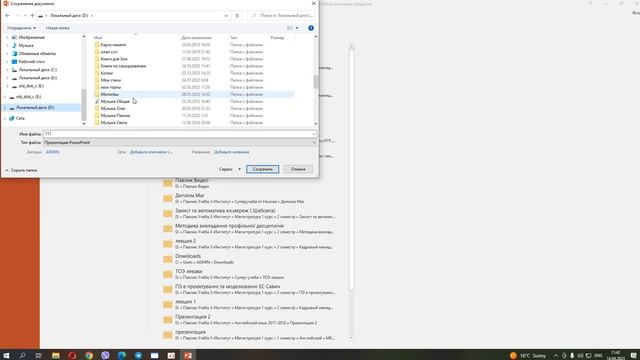Open File Explorer from the taskbar
The height and width of the screenshot is (360, 640).
[x=56, y=355]
